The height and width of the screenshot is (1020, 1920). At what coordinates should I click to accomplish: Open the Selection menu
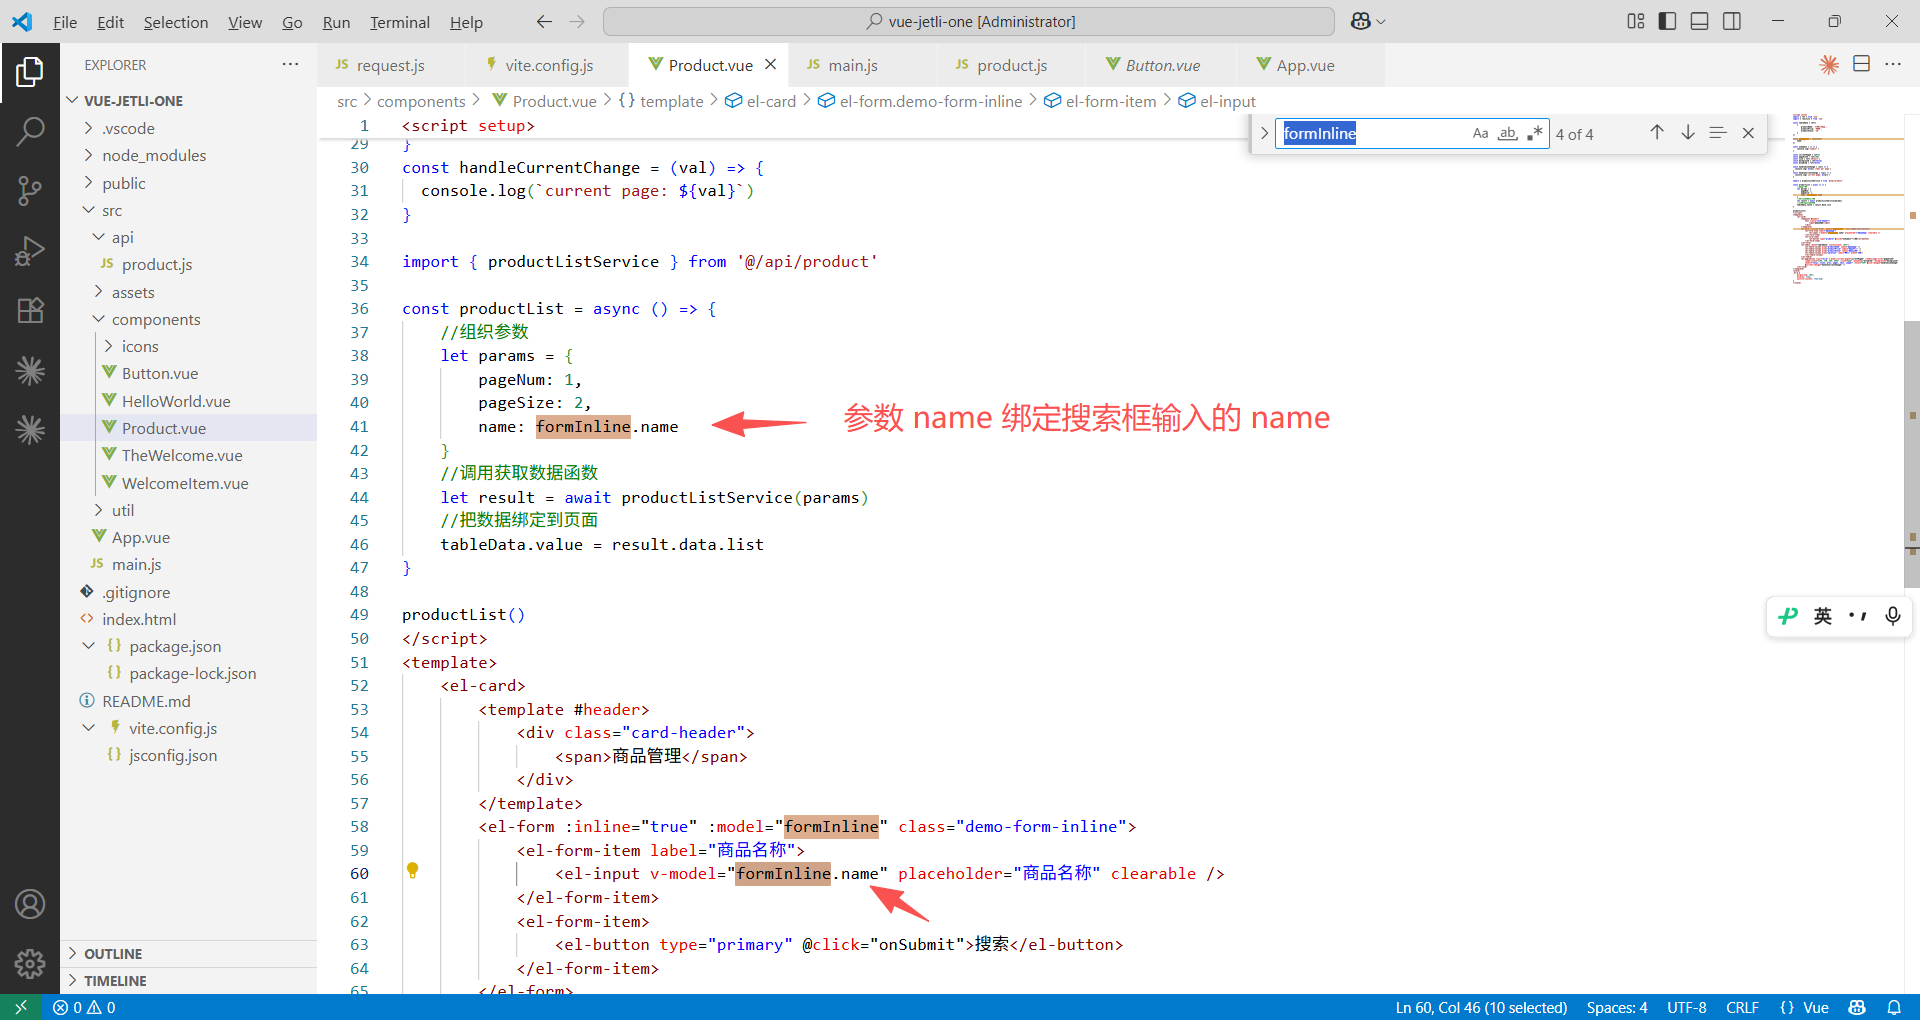click(x=176, y=22)
